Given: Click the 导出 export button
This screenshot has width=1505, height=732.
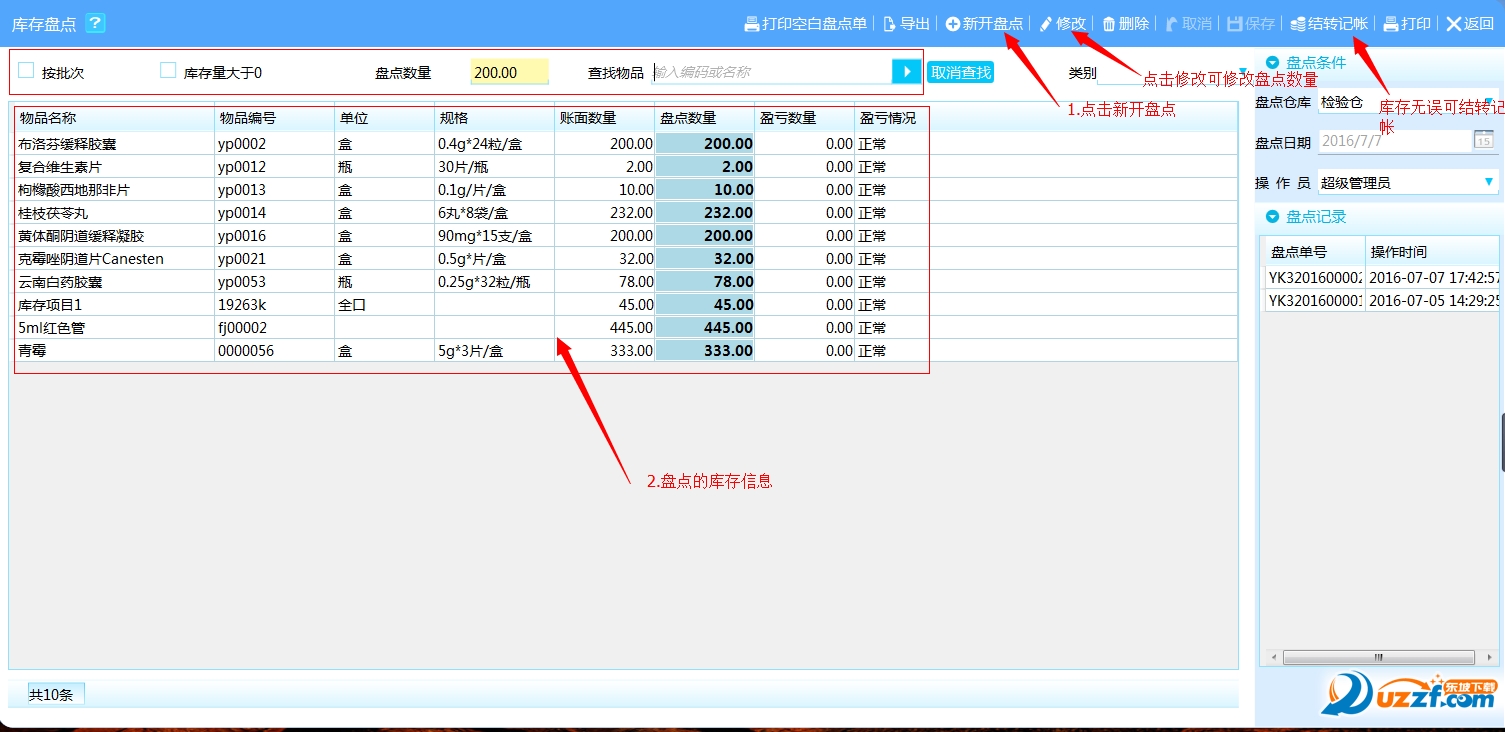Looking at the screenshot, I should [906, 23].
